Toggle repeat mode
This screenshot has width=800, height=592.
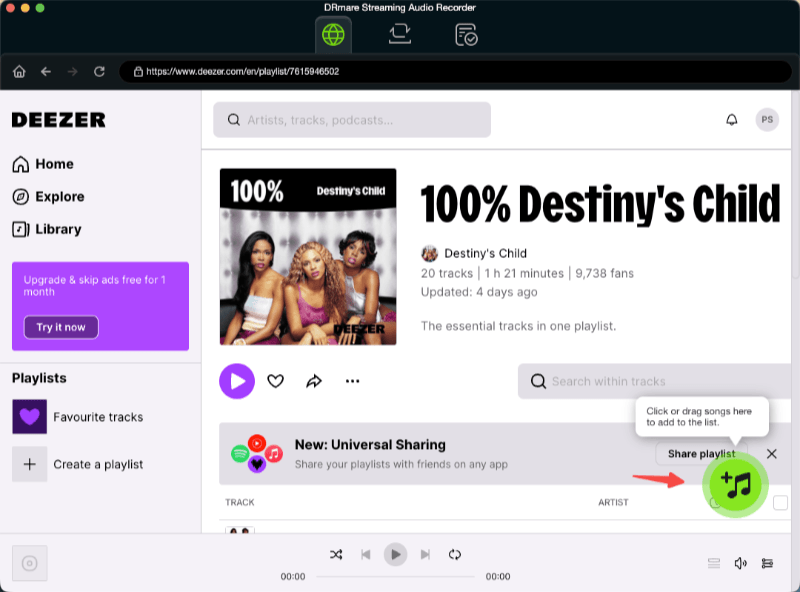455,555
